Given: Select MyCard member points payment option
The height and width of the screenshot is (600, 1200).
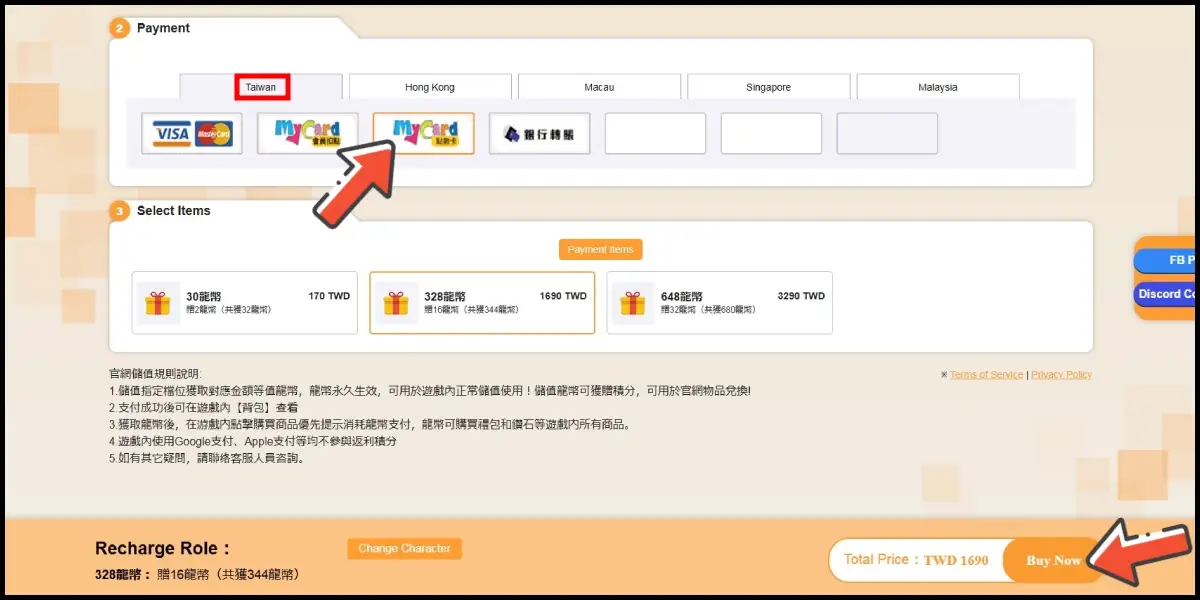Looking at the screenshot, I should coord(307,133).
